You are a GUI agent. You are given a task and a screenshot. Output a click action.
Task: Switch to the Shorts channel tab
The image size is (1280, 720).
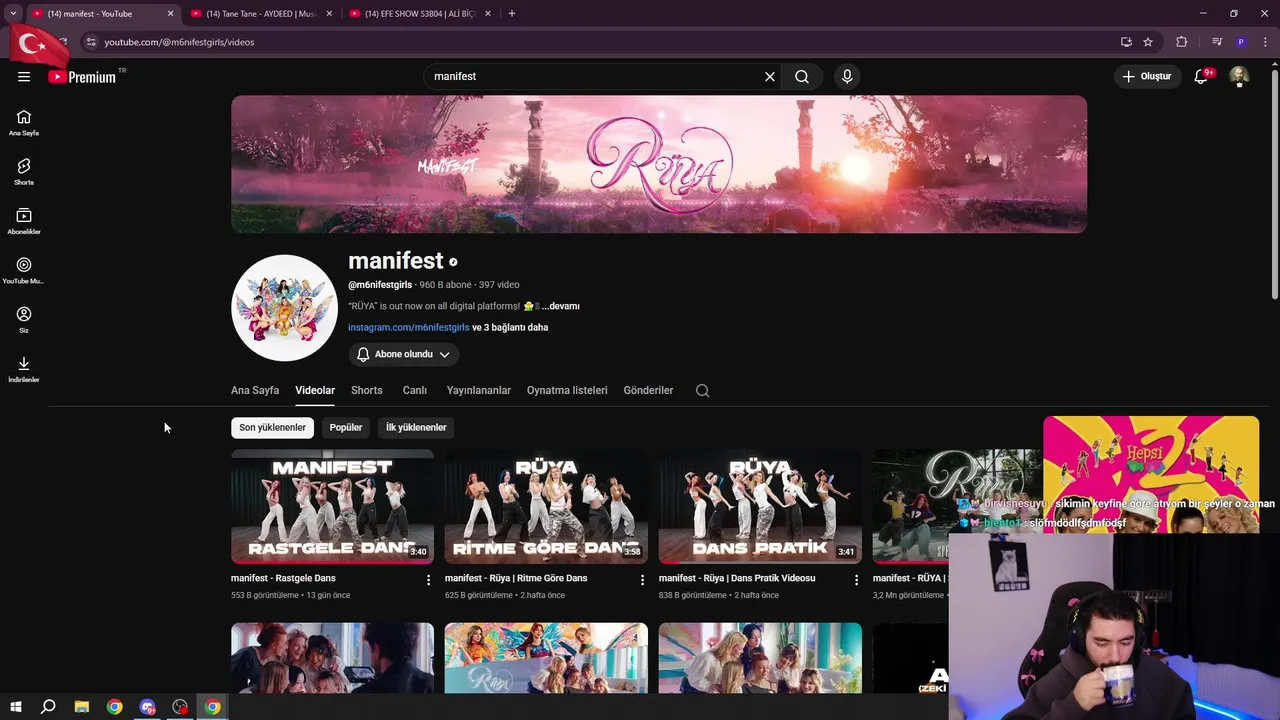(x=367, y=391)
